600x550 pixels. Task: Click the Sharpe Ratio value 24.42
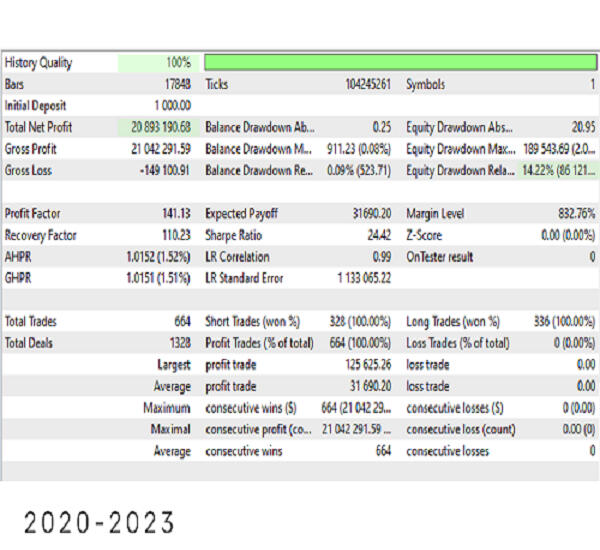375,236
